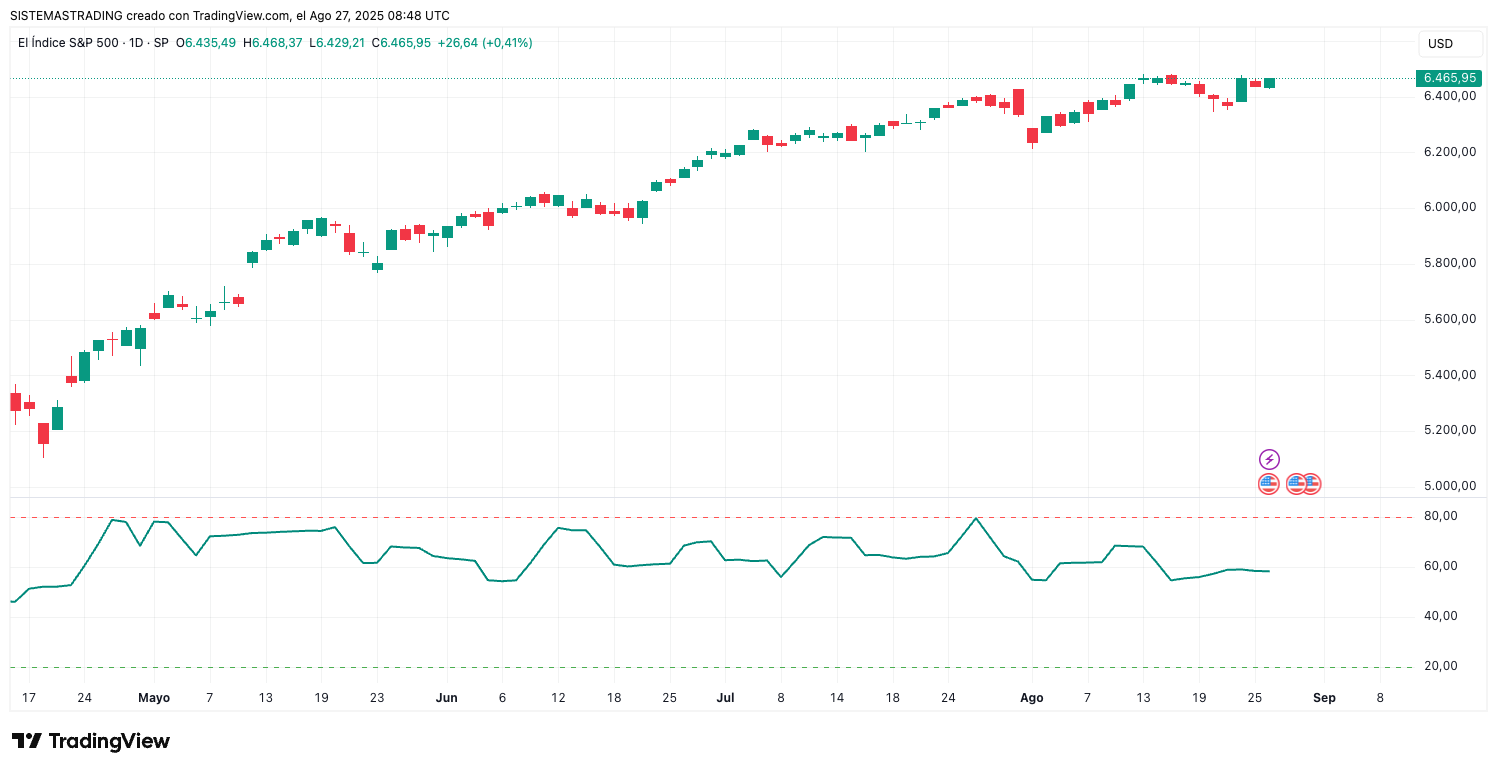Toggle the S&P 500 series visibility in legend
1497x771 pixels.
70,42
